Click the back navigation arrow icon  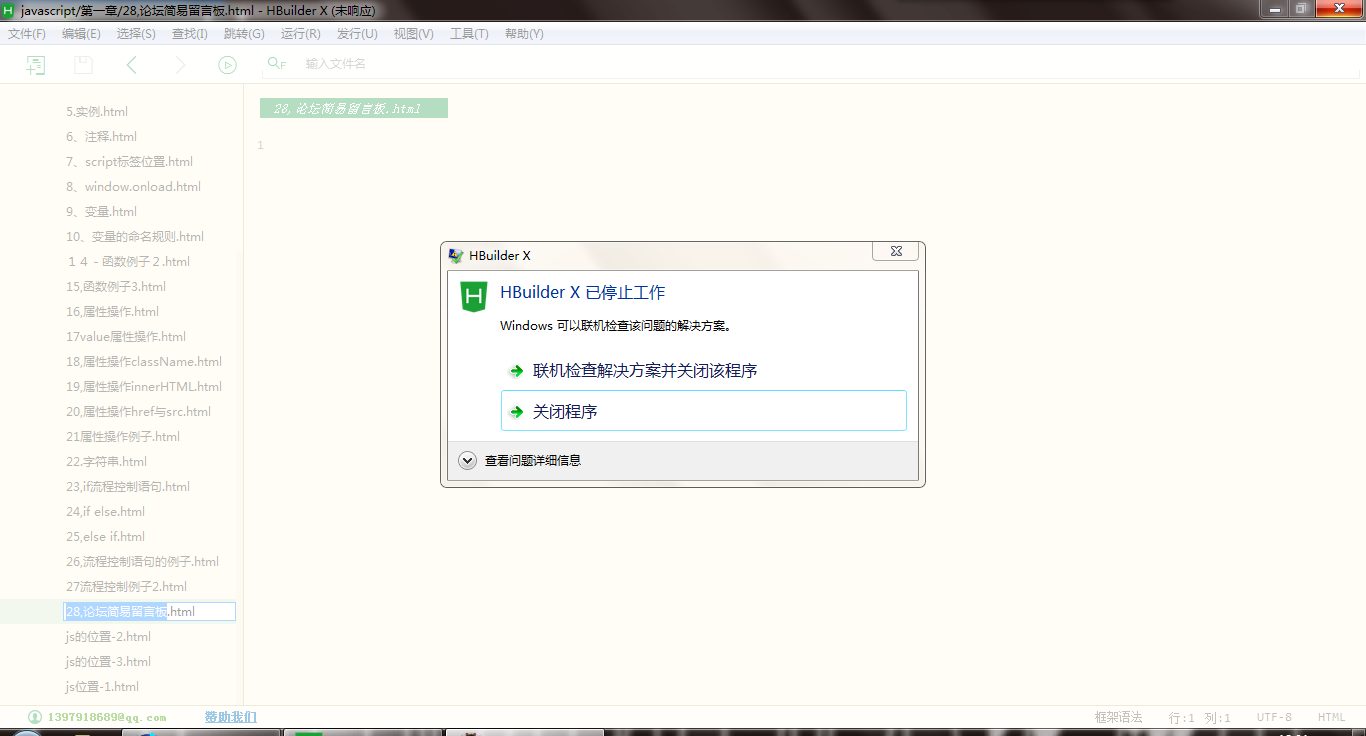tap(131, 65)
